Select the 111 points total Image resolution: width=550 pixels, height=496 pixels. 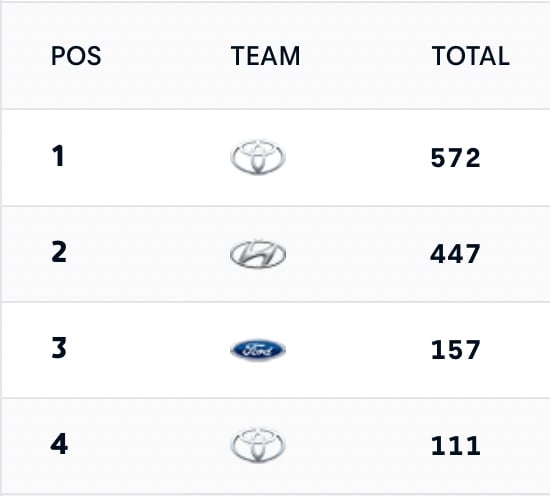click(x=455, y=446)
